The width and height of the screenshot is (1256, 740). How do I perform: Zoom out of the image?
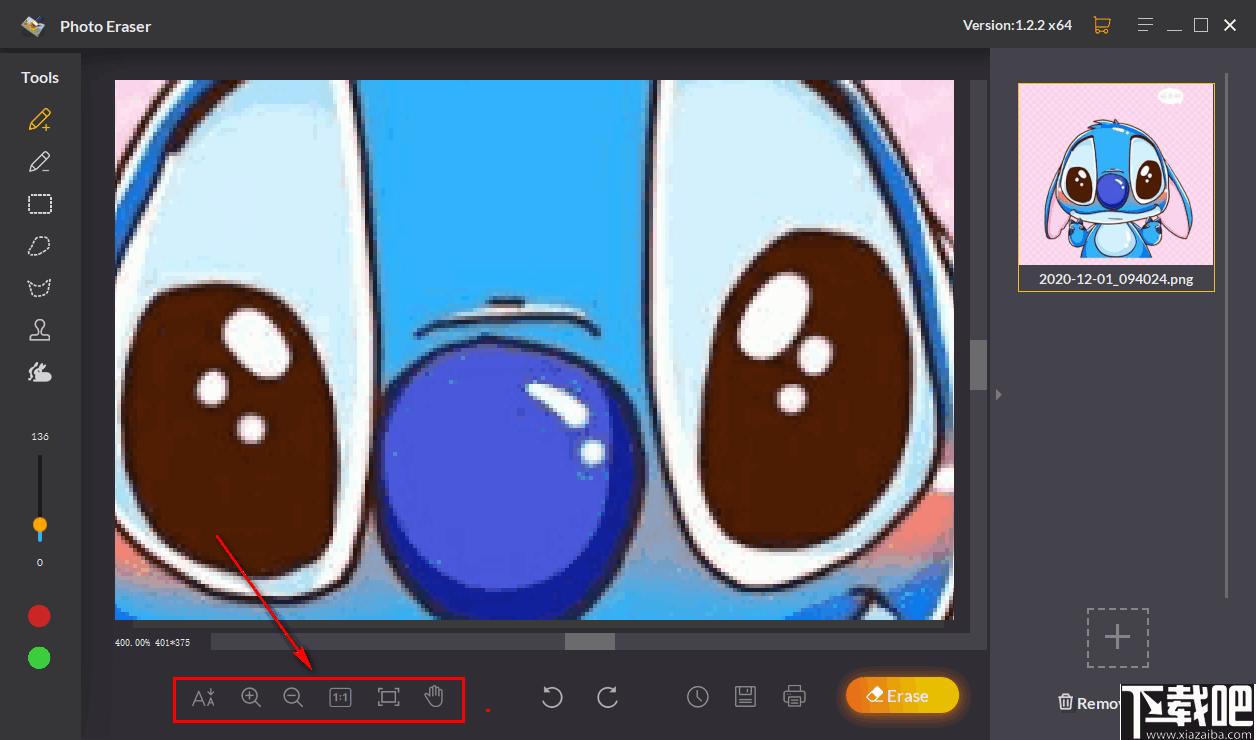click(x=293, y=697)
